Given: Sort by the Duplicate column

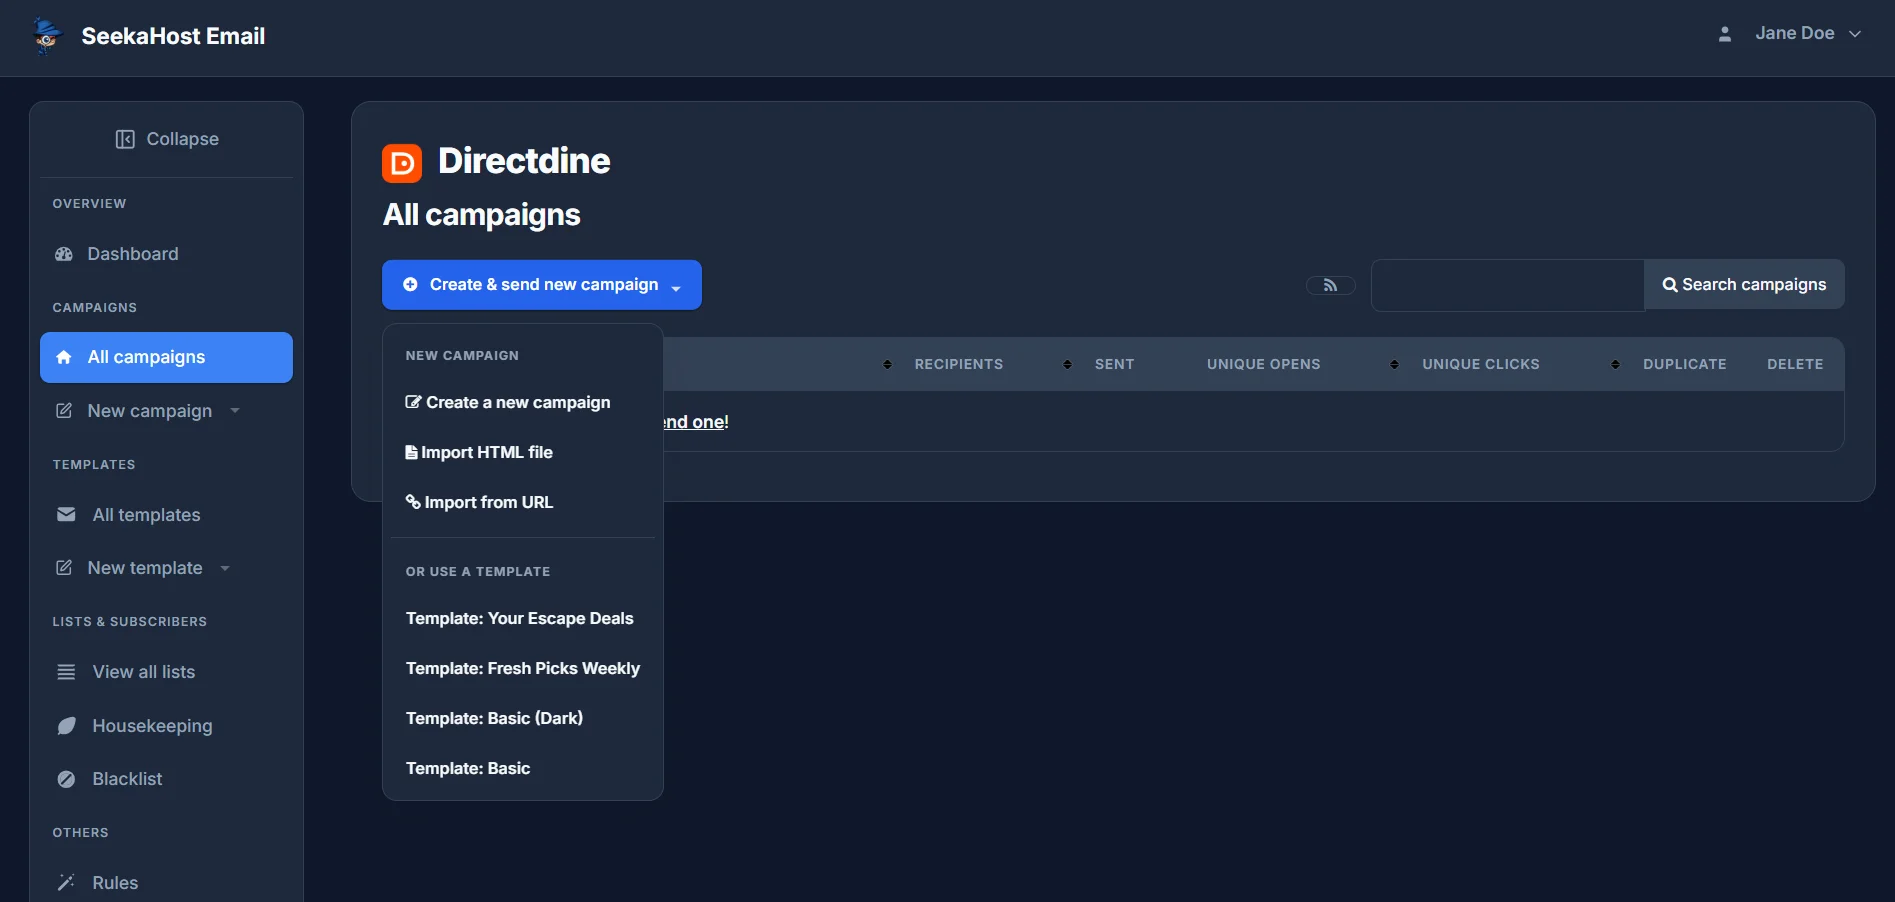Looking at the screenshot, I should pyautogui.click(x=1684, y=364).
